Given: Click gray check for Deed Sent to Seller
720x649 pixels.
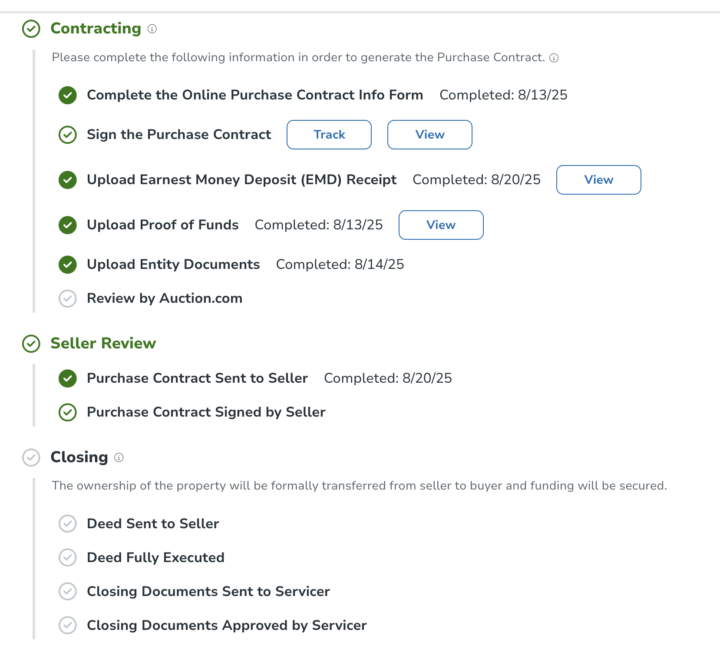Looking at the screenshot, I should [68, 524].
